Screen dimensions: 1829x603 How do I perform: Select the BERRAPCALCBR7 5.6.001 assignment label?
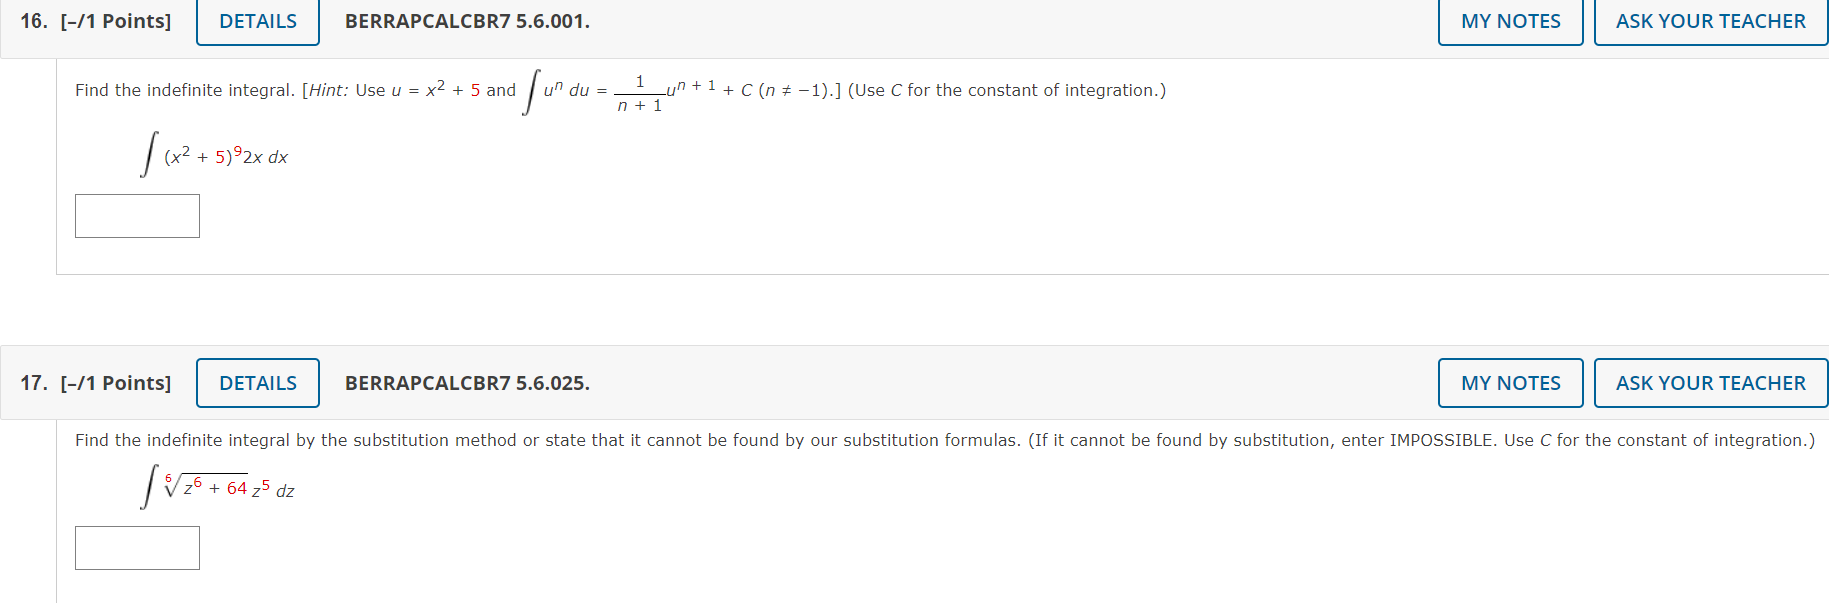pyautogui.click(x=464, y=21)
